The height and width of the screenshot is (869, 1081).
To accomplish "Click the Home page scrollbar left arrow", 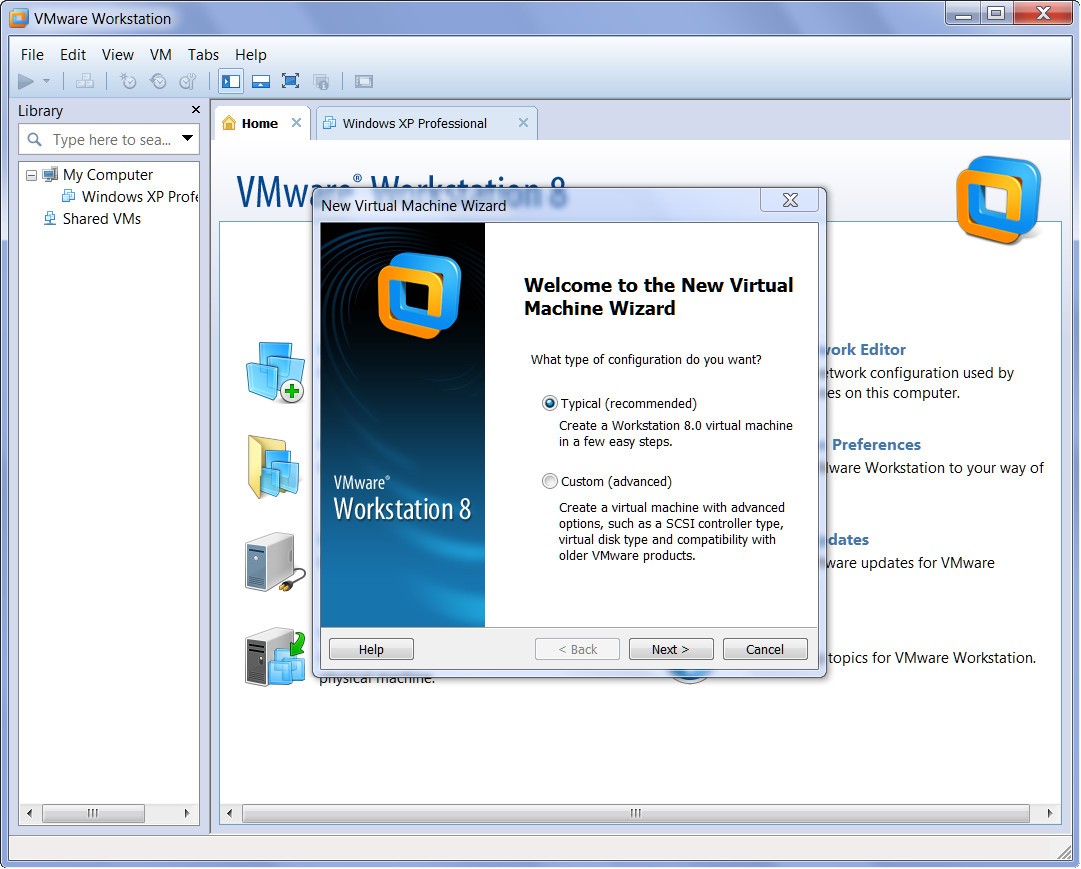I will point(230,814).
